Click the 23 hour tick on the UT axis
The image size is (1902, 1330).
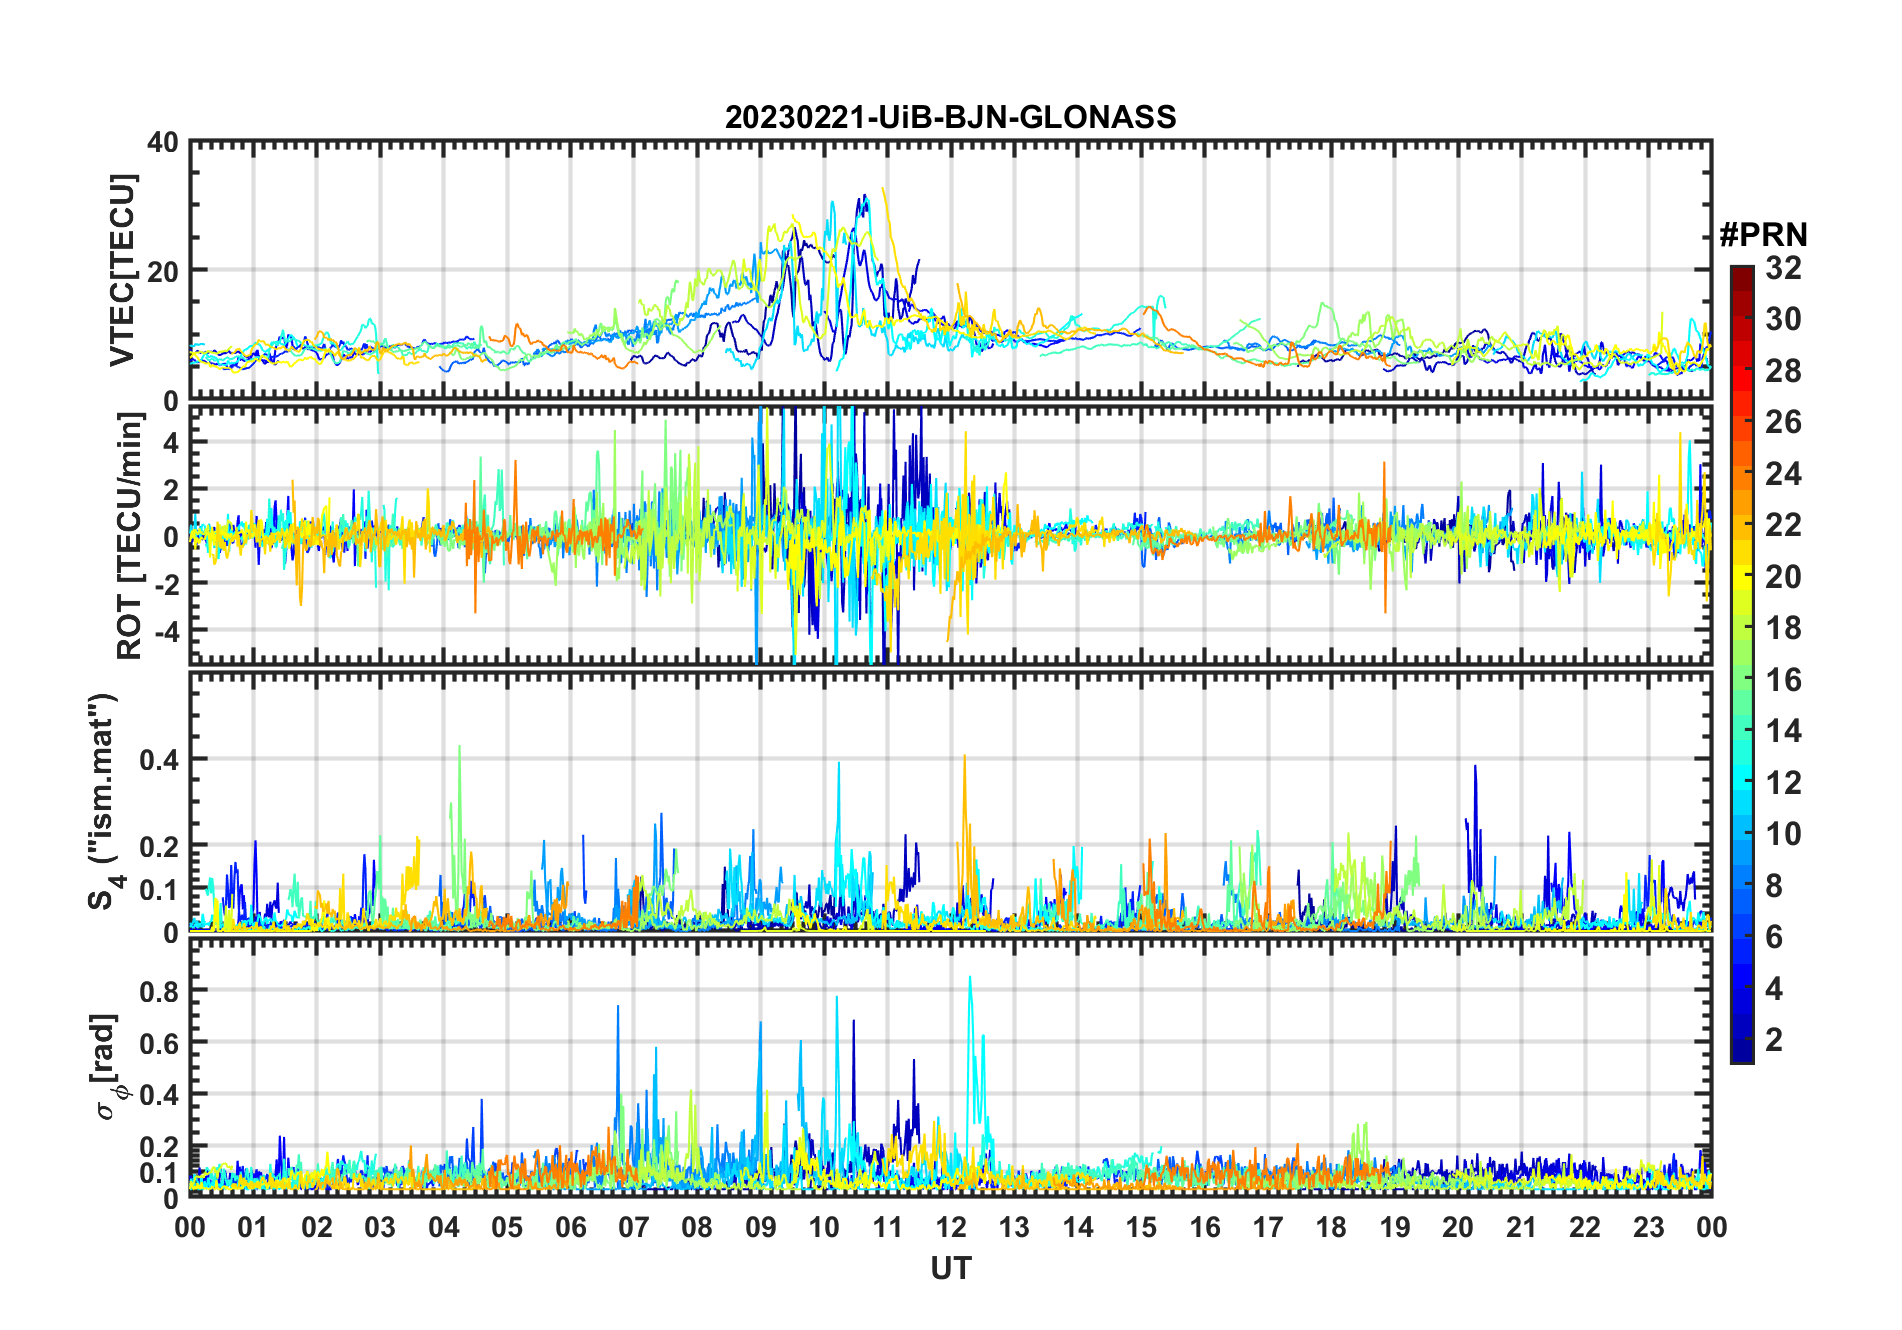click(1648, 1227)
